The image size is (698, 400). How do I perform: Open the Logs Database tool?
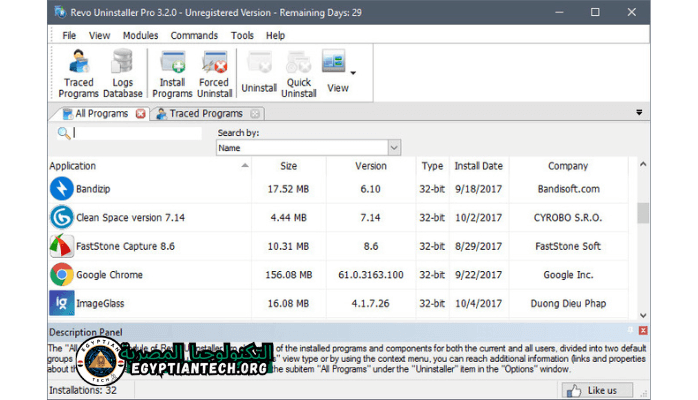122,73
